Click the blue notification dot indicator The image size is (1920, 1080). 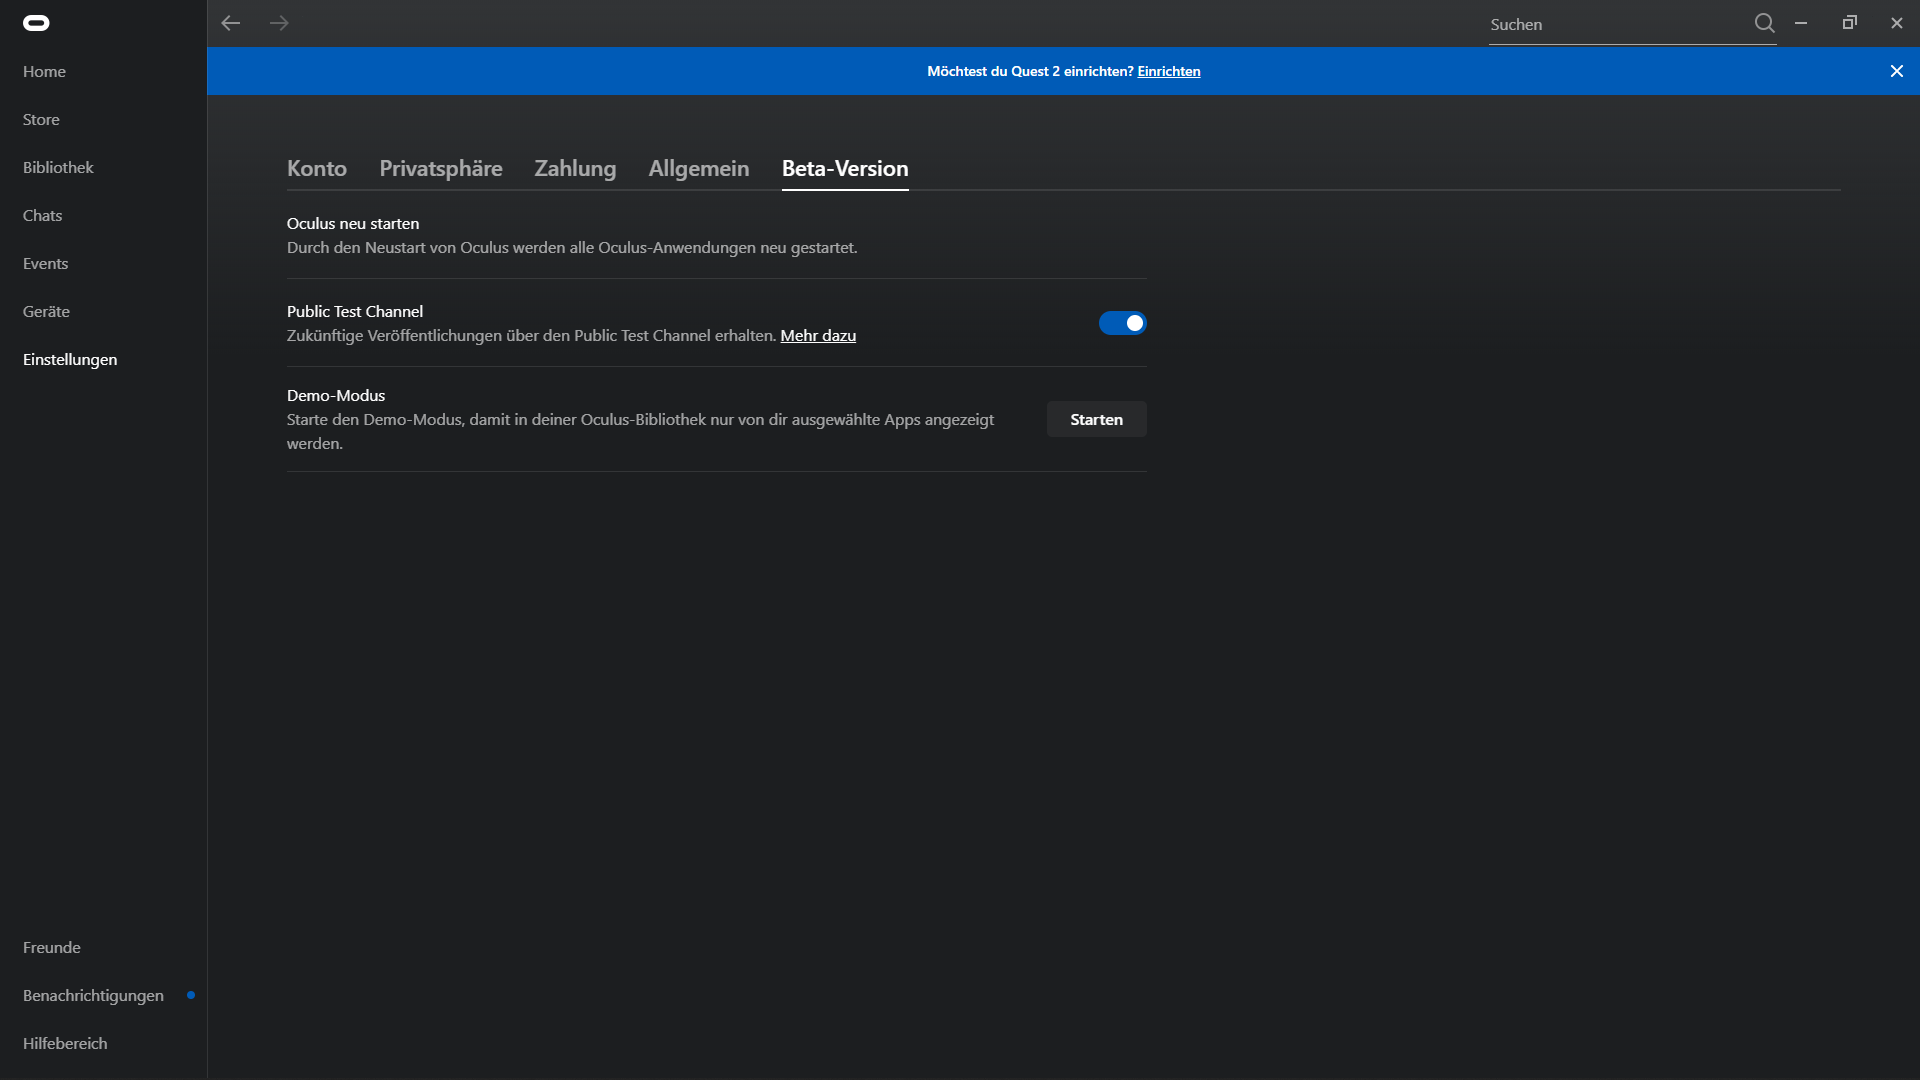(191, 995)
